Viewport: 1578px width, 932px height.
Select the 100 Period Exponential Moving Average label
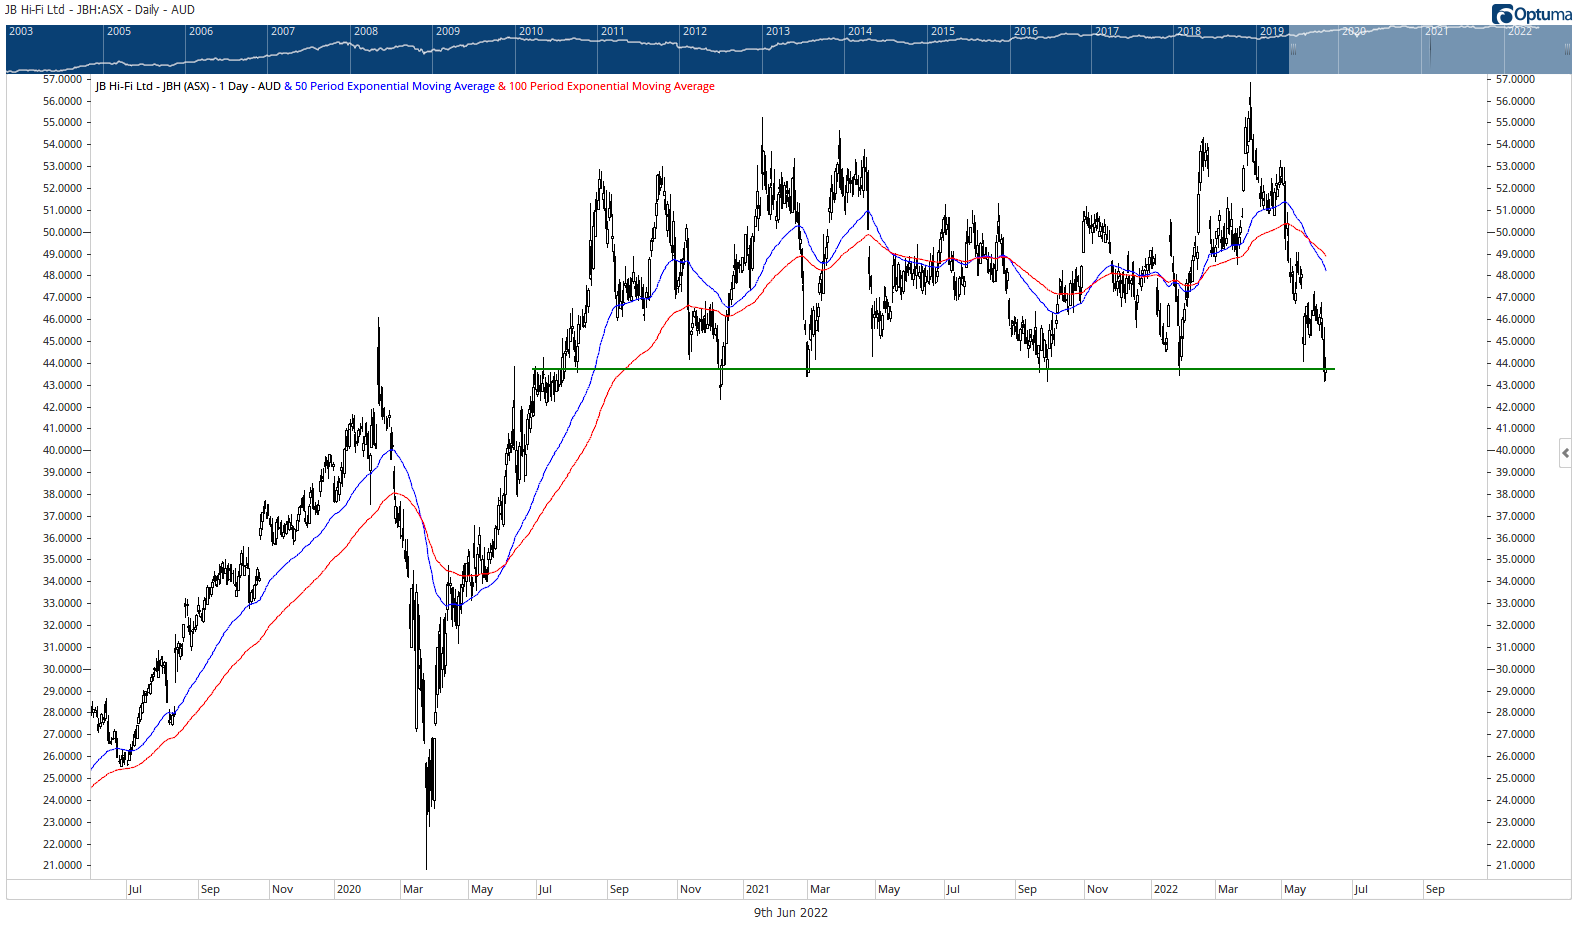pos(611,86)
